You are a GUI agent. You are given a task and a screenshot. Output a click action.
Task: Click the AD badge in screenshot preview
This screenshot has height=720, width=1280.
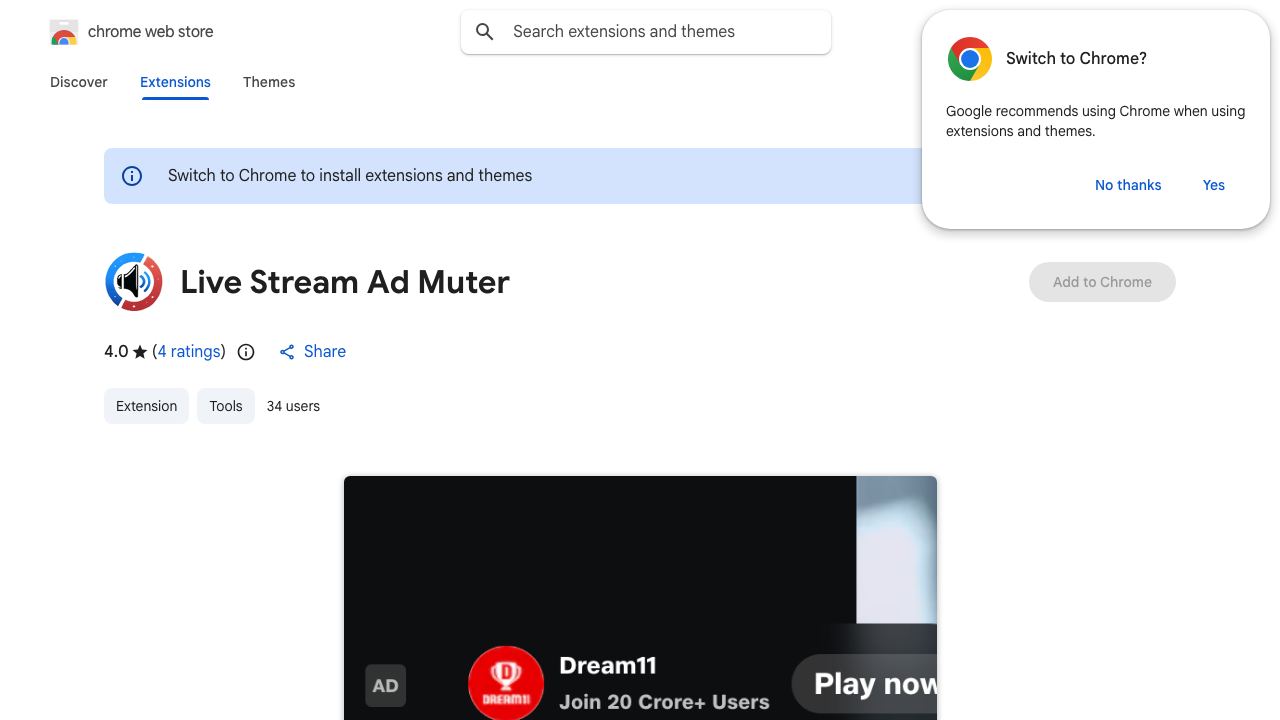coord(386,686)
